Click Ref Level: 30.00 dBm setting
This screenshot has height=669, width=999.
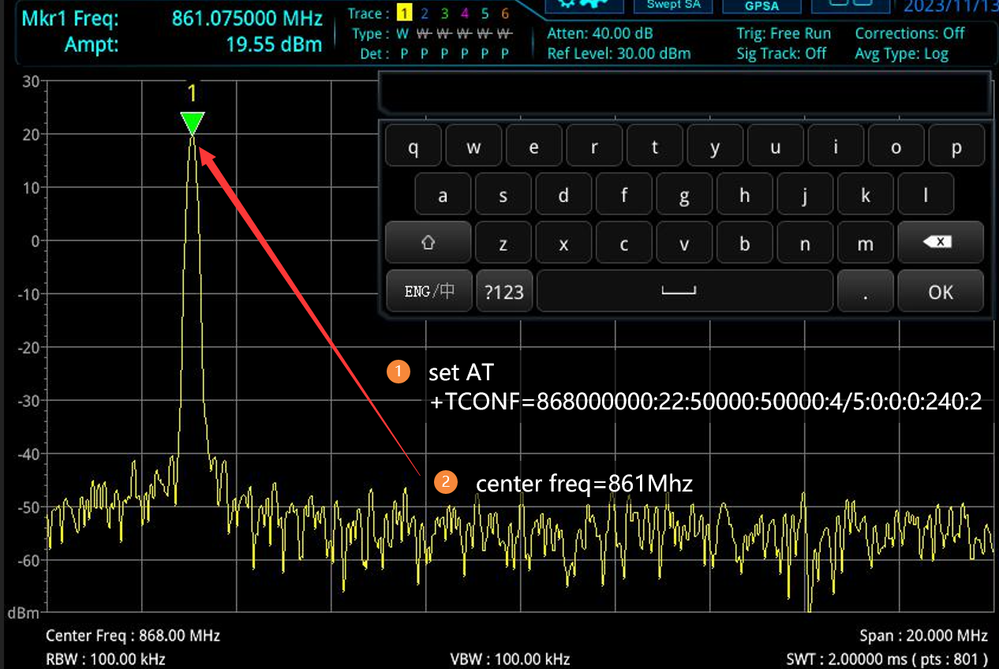619,54
